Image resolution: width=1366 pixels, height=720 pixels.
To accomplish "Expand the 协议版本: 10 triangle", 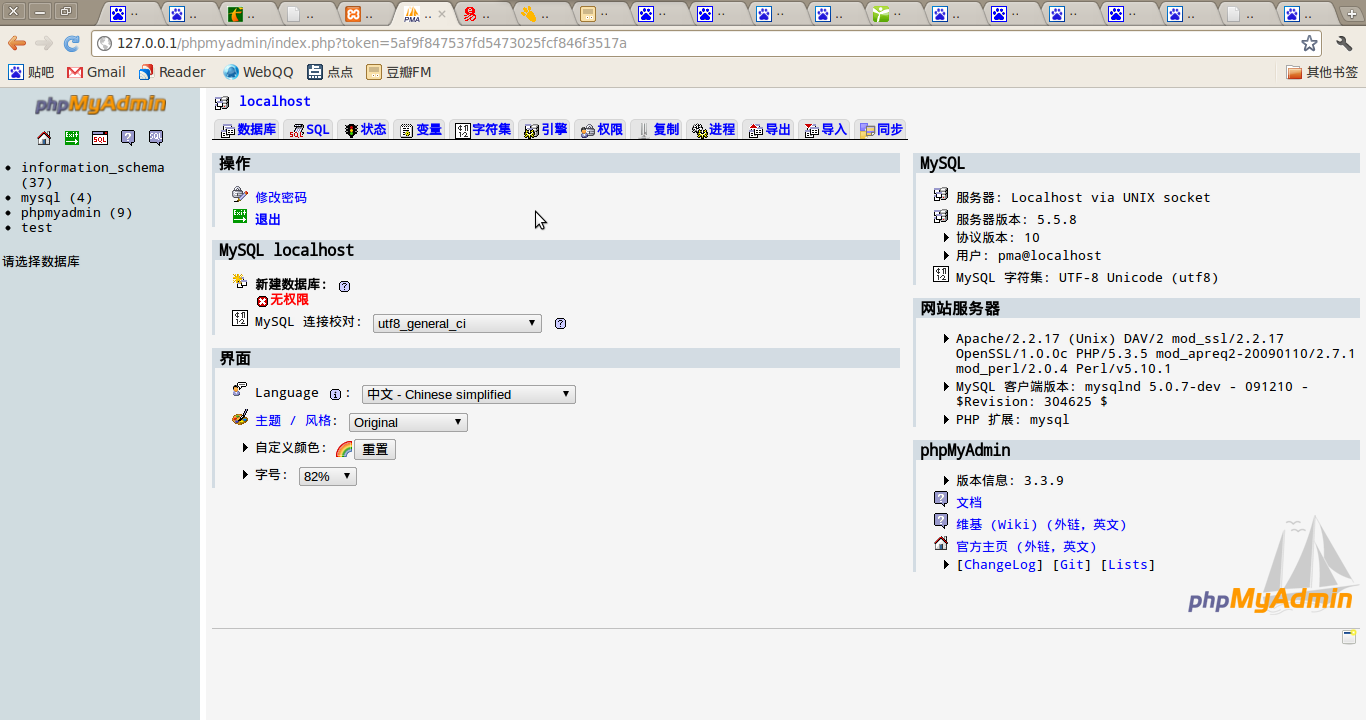I will [947, 237].
